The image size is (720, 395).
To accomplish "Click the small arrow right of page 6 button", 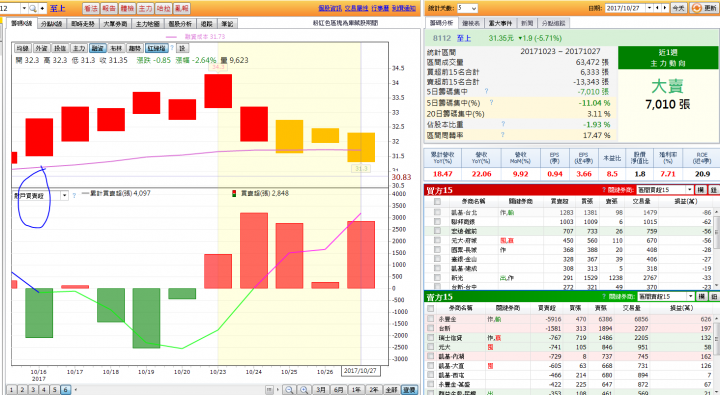I will coord(76,390).
